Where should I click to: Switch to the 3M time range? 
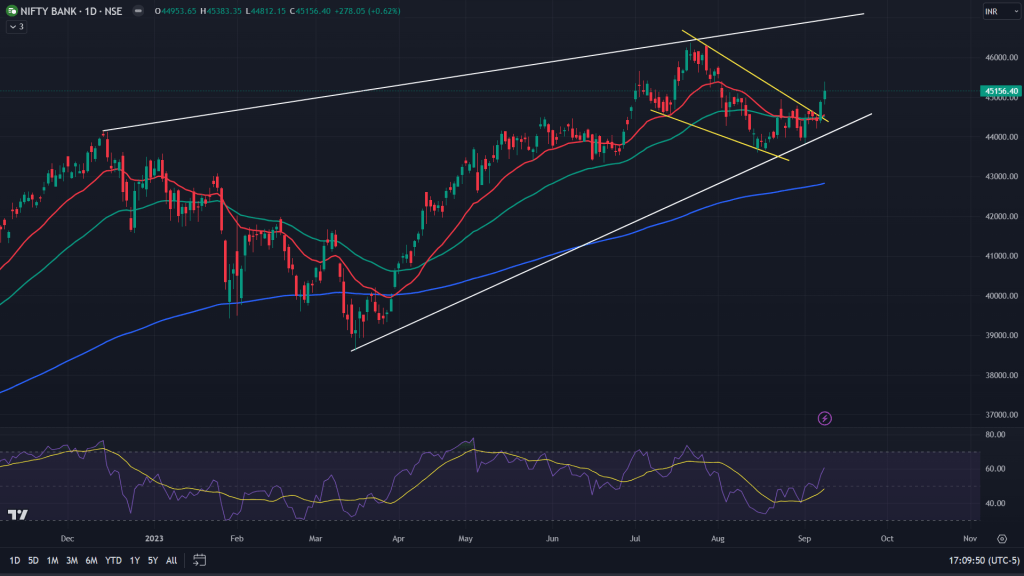pos(72,560)
